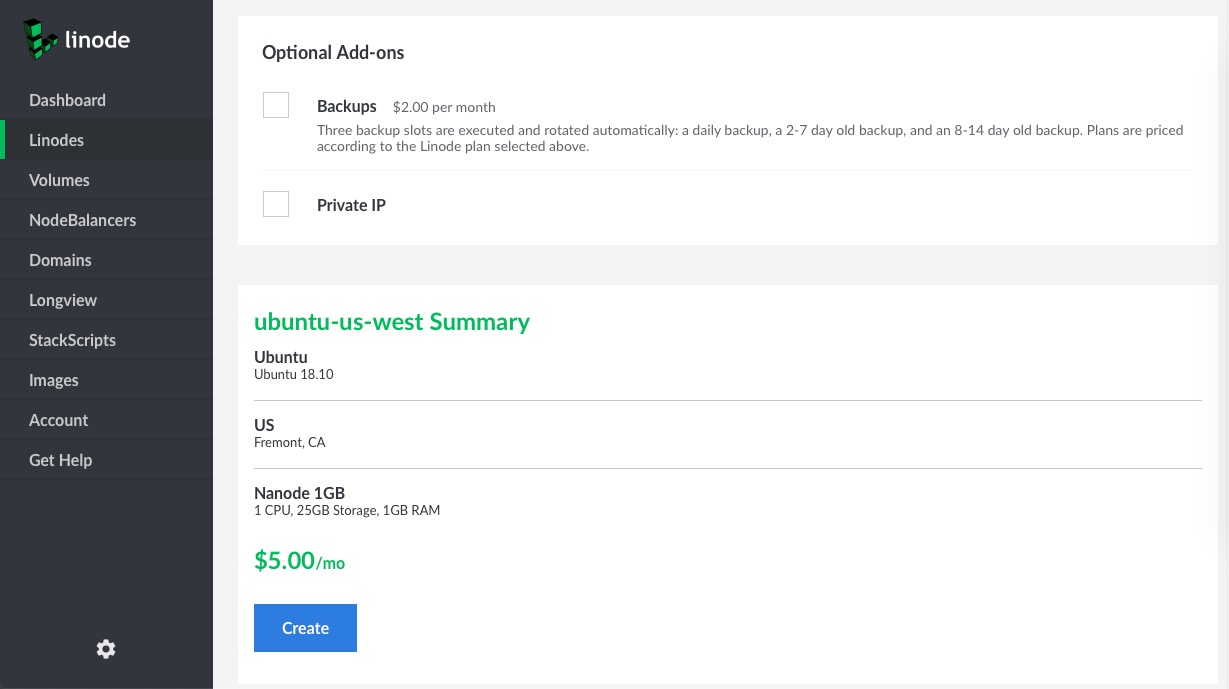This screenshot has width=1229, height=689.
Task: Click the Backups label text
Action: pyautogui.click(x=346, y=106)
